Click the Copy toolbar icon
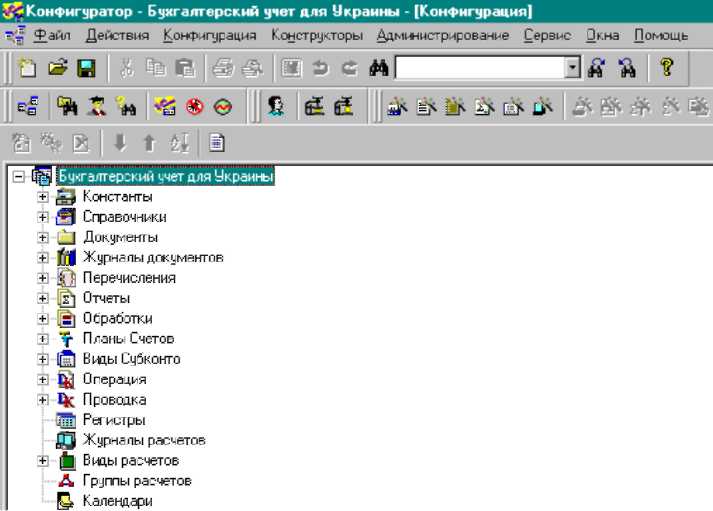 (x=156, y=68)
